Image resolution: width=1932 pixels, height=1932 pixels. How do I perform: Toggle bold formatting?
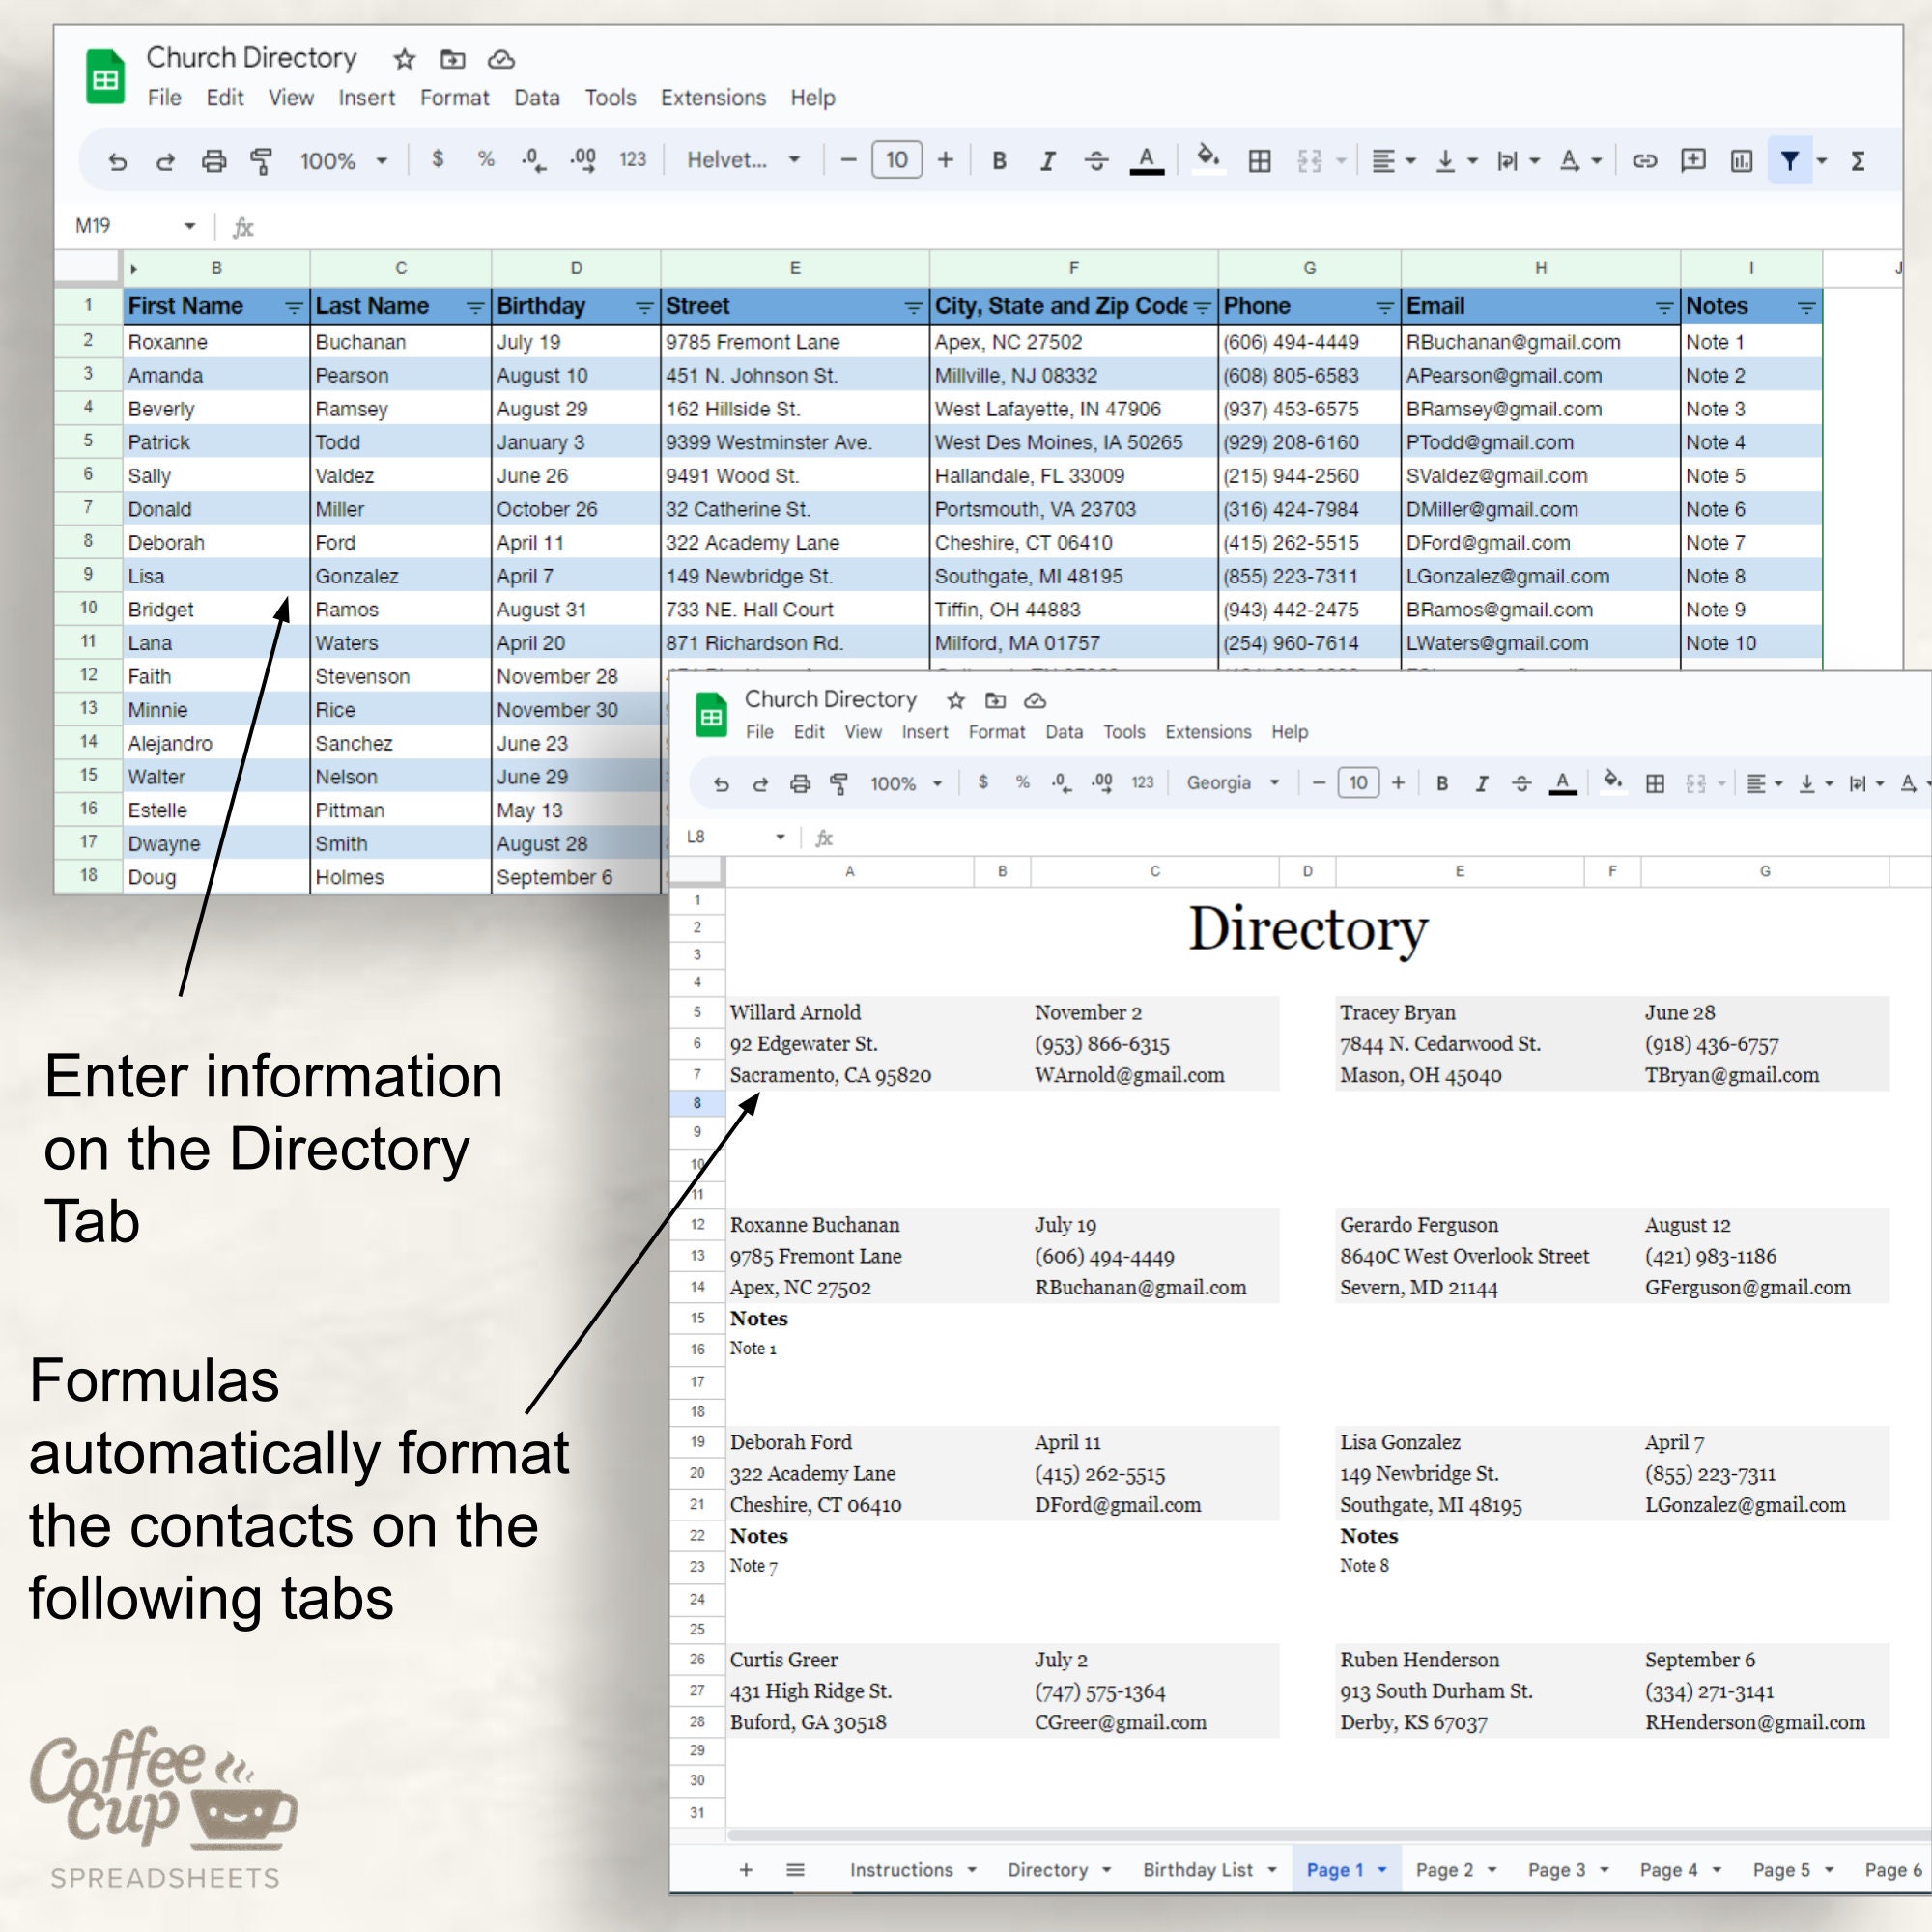pos(999,160)
